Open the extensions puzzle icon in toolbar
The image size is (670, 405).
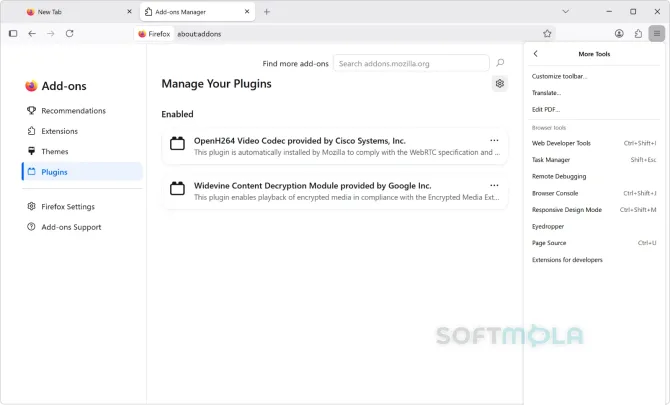(x=638, y=33)
